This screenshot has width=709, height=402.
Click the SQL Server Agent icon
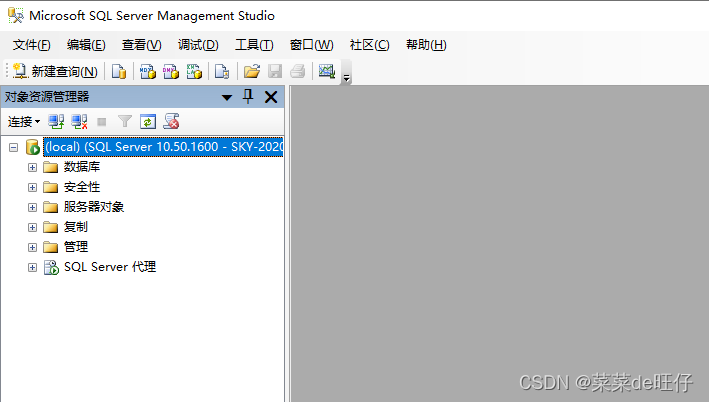pyautogui.click(x=51, y=267)
